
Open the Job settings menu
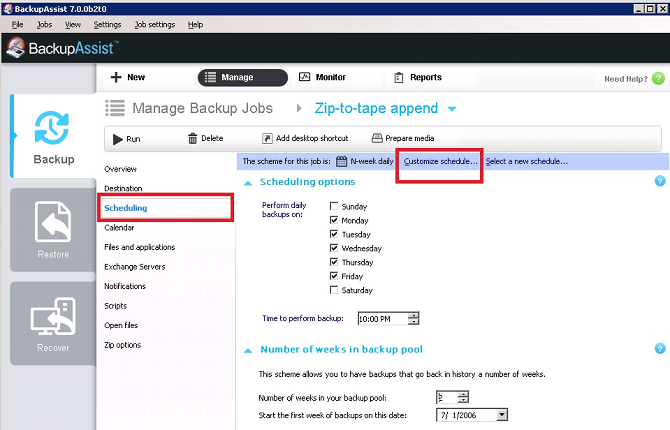(x=155, y=25)
